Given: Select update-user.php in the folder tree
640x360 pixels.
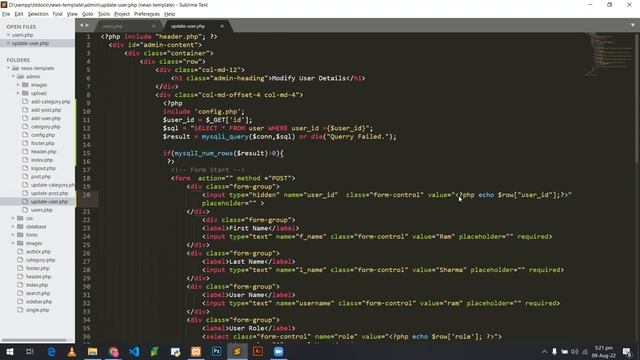Looking at the screenshot, I should tap(49, 202).
